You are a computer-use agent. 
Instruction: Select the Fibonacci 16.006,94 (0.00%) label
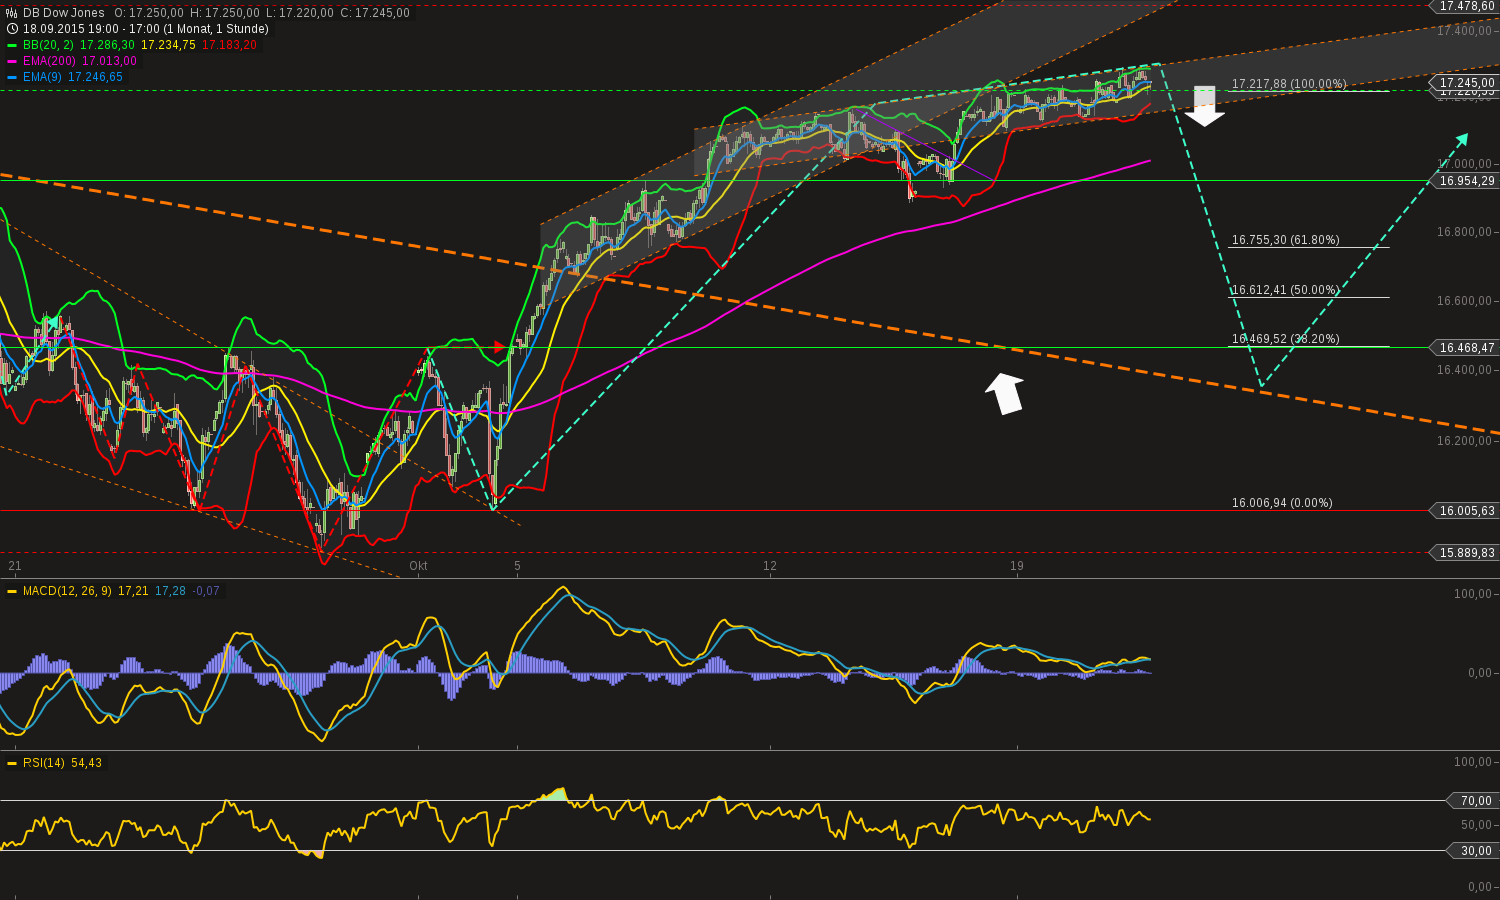(x=1282, y=503)
